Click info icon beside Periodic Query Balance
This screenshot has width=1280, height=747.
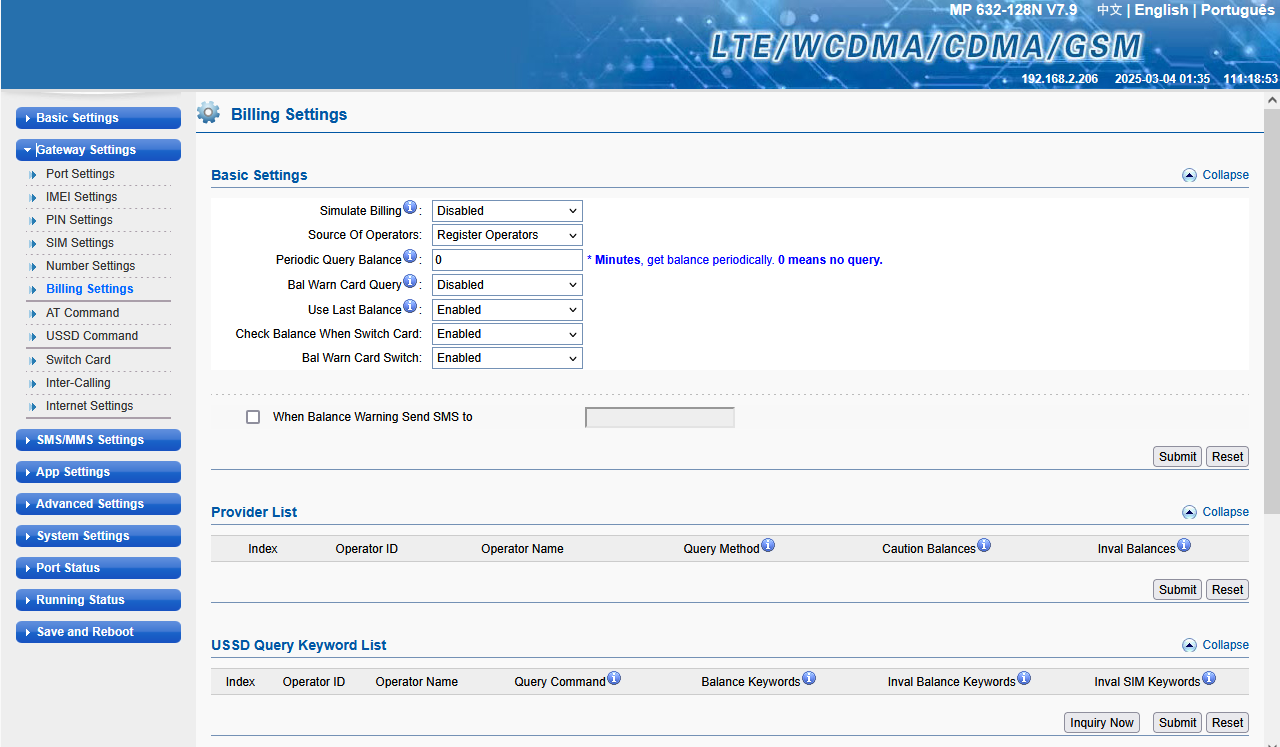pos(409,258)
